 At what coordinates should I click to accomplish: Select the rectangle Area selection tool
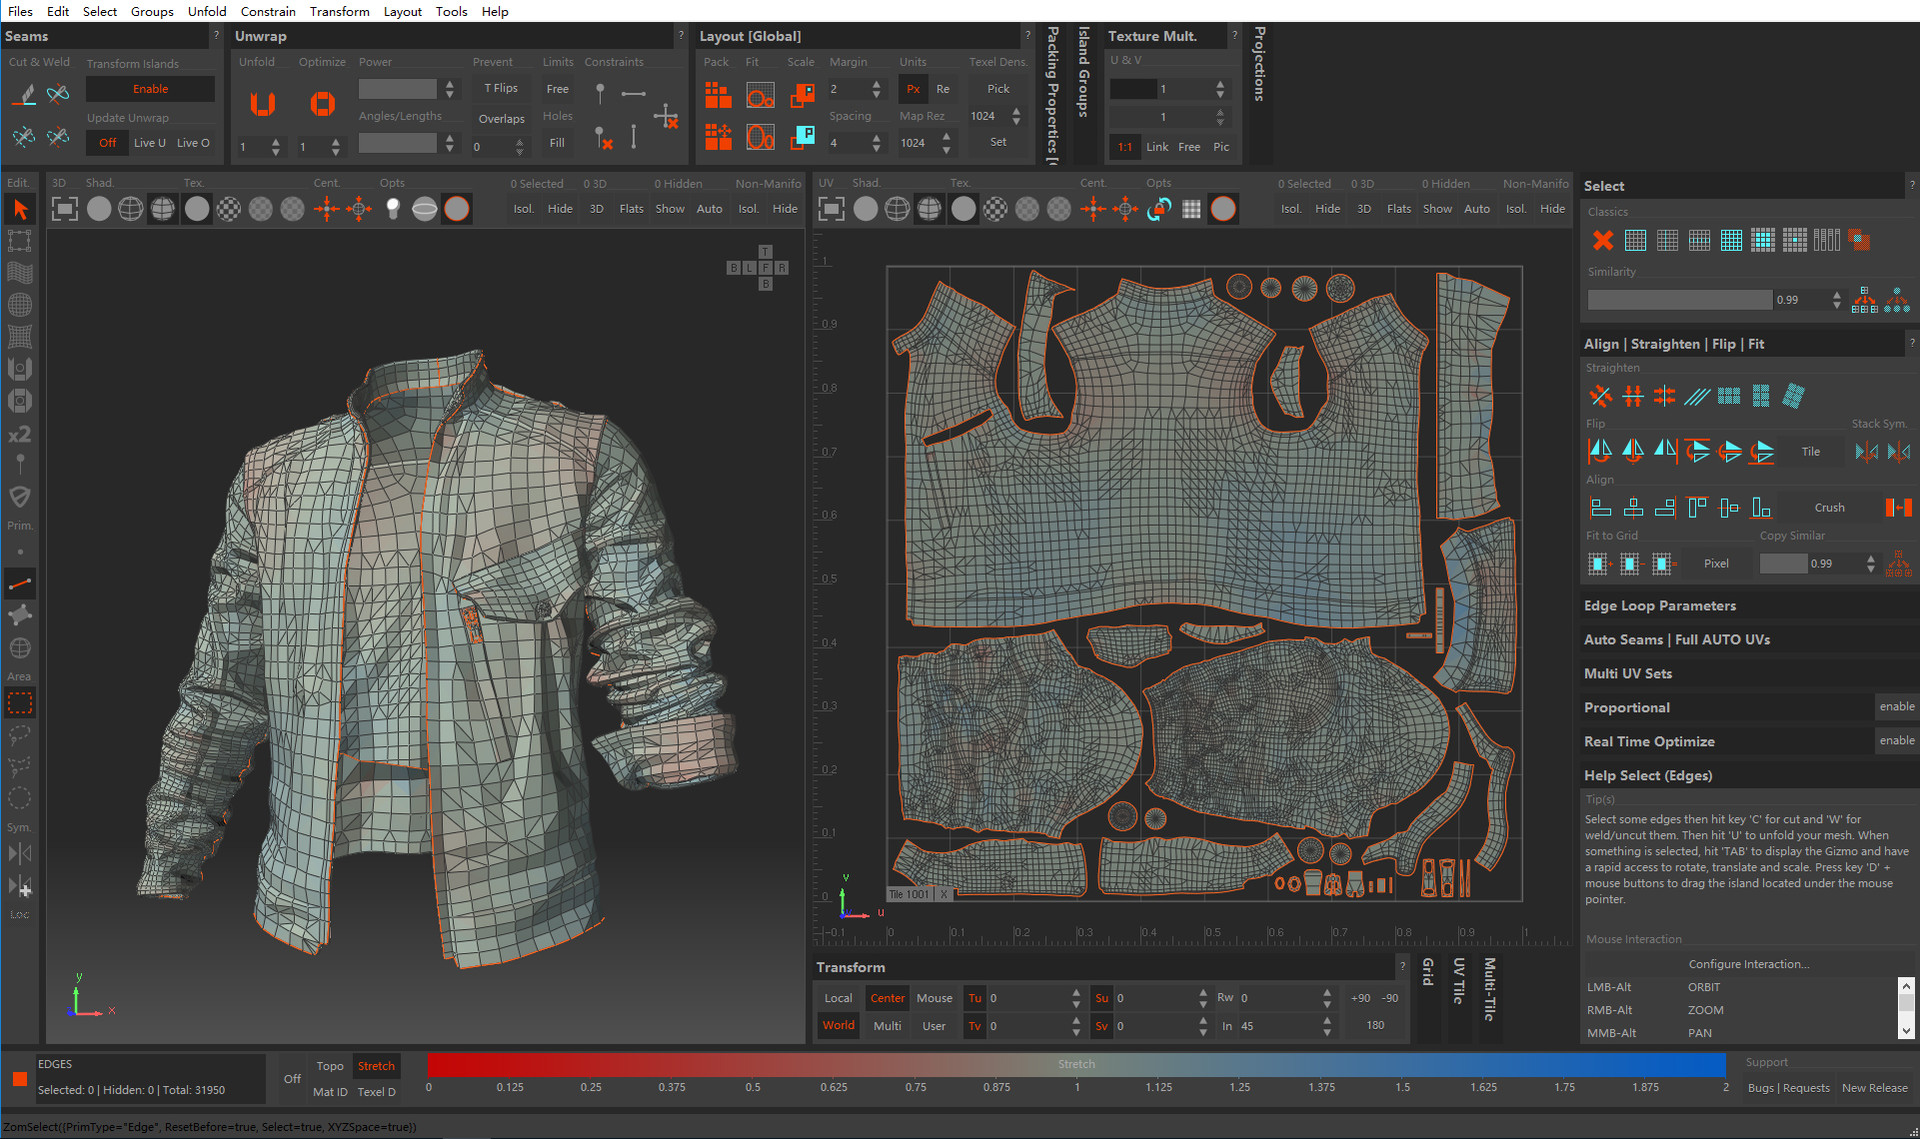20,703
